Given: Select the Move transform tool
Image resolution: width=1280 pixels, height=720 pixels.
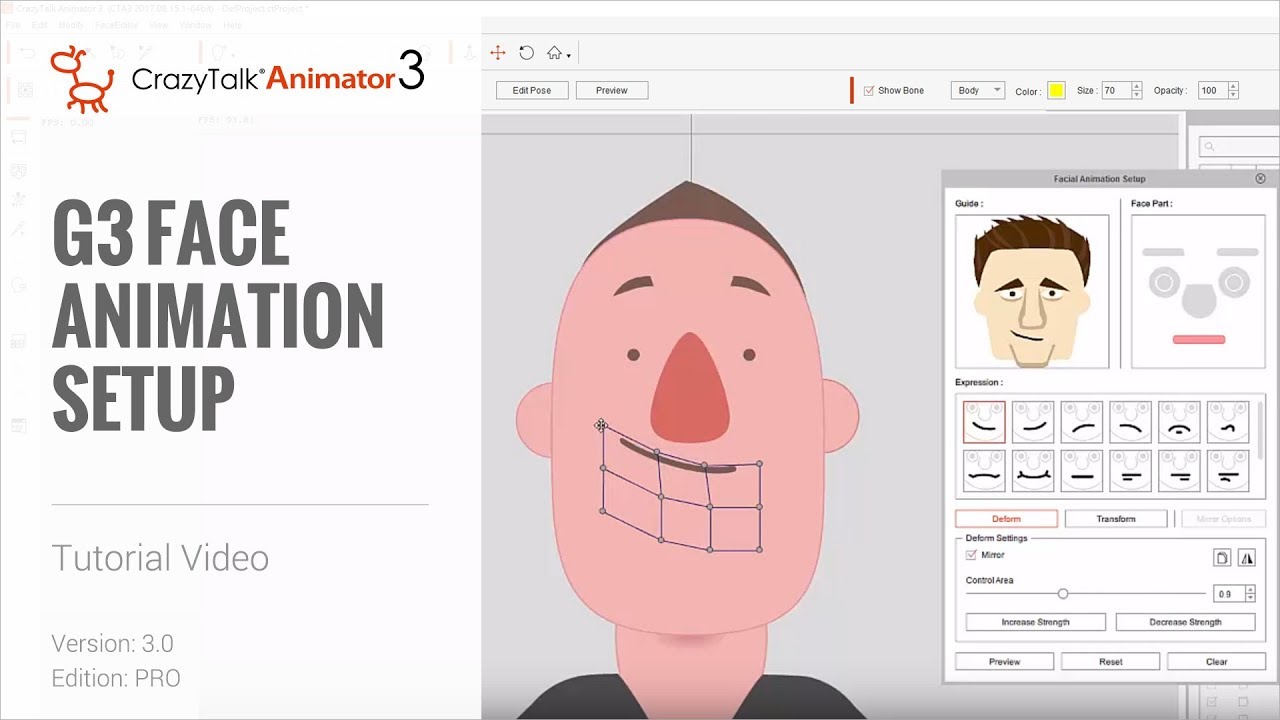Looking at the screenshot, I should (x=497, y=53).
